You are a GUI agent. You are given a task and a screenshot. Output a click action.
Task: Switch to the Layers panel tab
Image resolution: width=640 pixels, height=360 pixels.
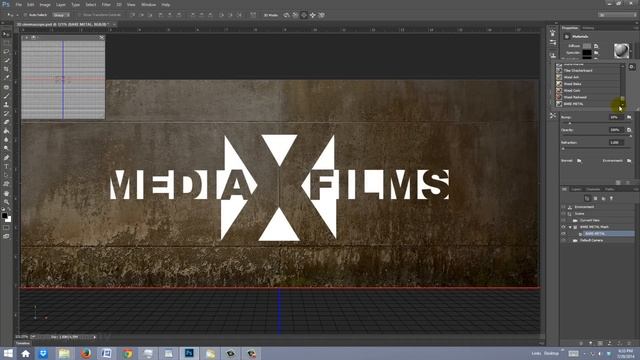pyautogui.click(x=576, y=189)
